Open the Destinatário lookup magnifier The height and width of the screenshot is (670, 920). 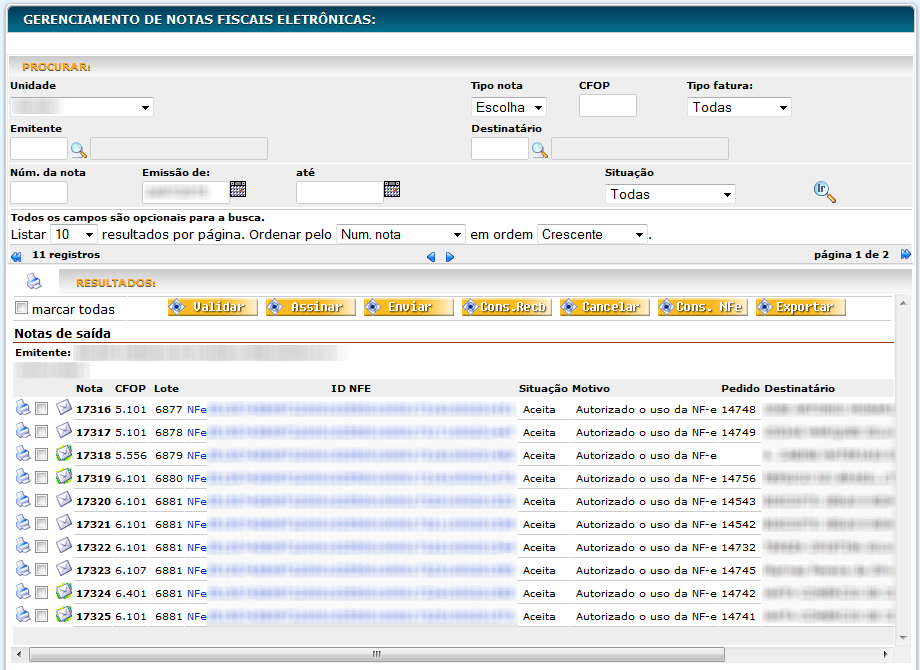click(x=540, y=150)
